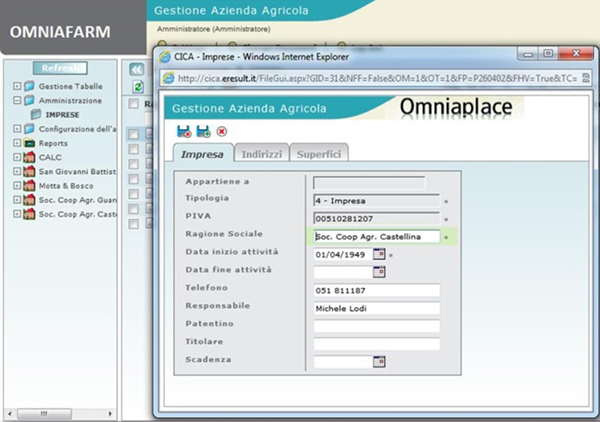
Task: Tick the first row checkbox in grid
Action: tap(134, 134)
